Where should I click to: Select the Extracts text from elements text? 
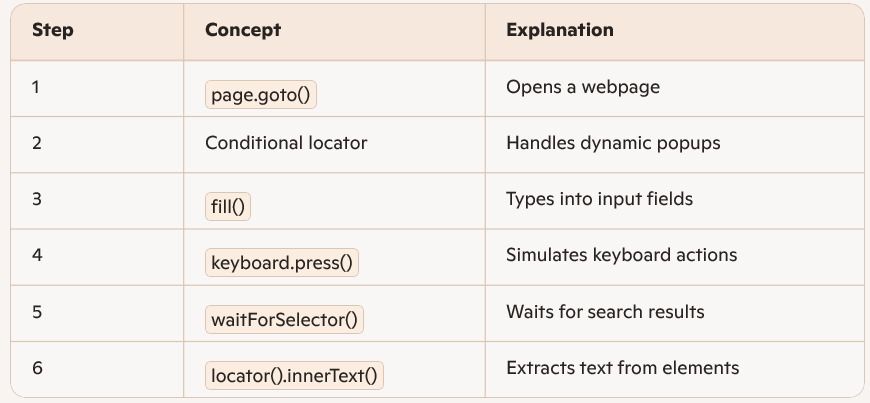coord(622,368)
